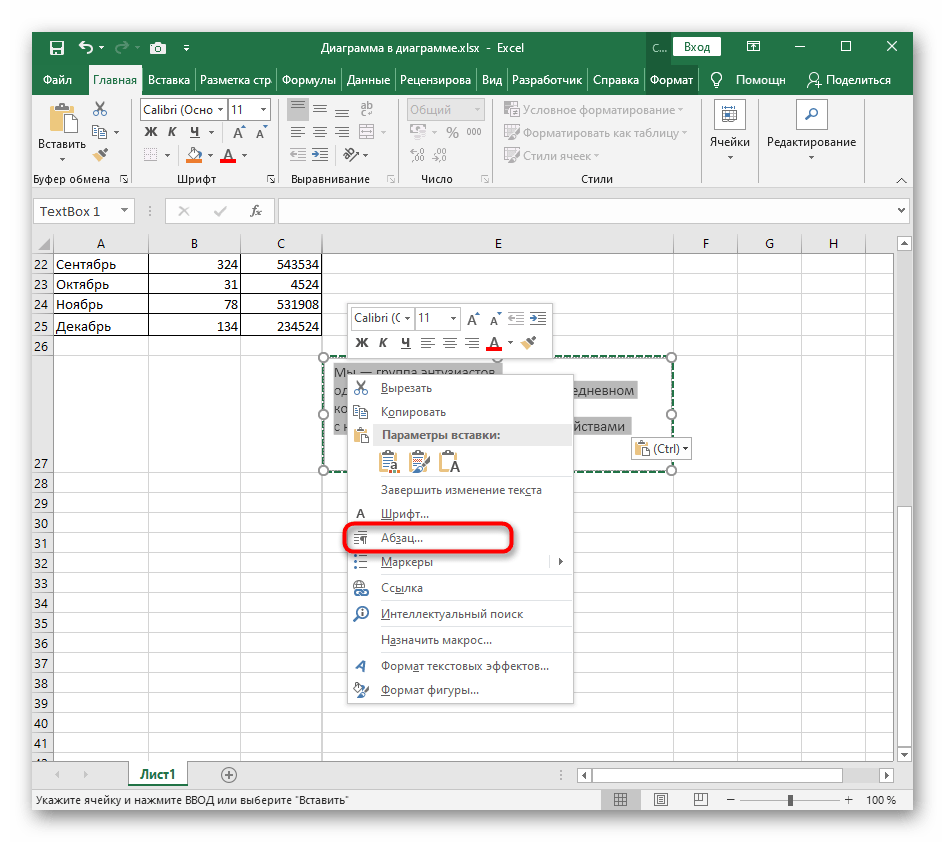Image resolution: width=945 pixels, height=842 pixels.
Task: Add a new sheet with the plus icon
Action: 229,775
